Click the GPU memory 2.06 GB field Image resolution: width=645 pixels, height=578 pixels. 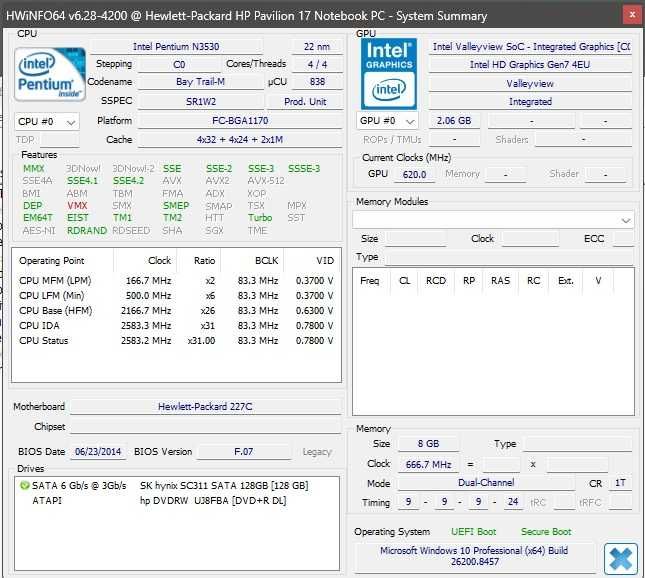tap(454, 121)
